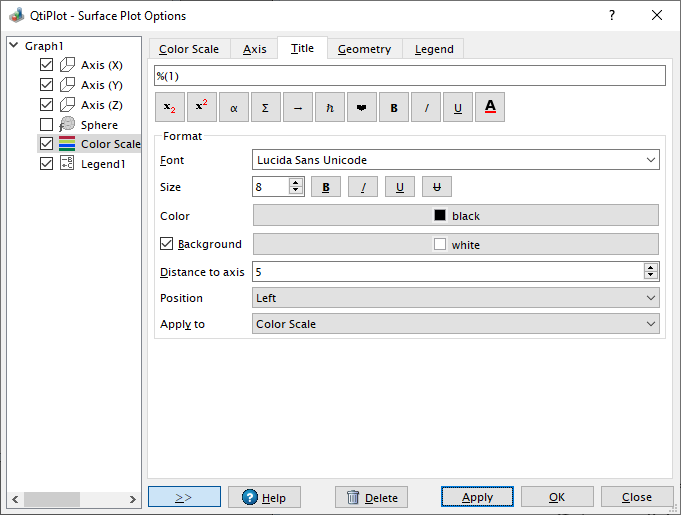Open the Legend tab

tap(434, 49)
